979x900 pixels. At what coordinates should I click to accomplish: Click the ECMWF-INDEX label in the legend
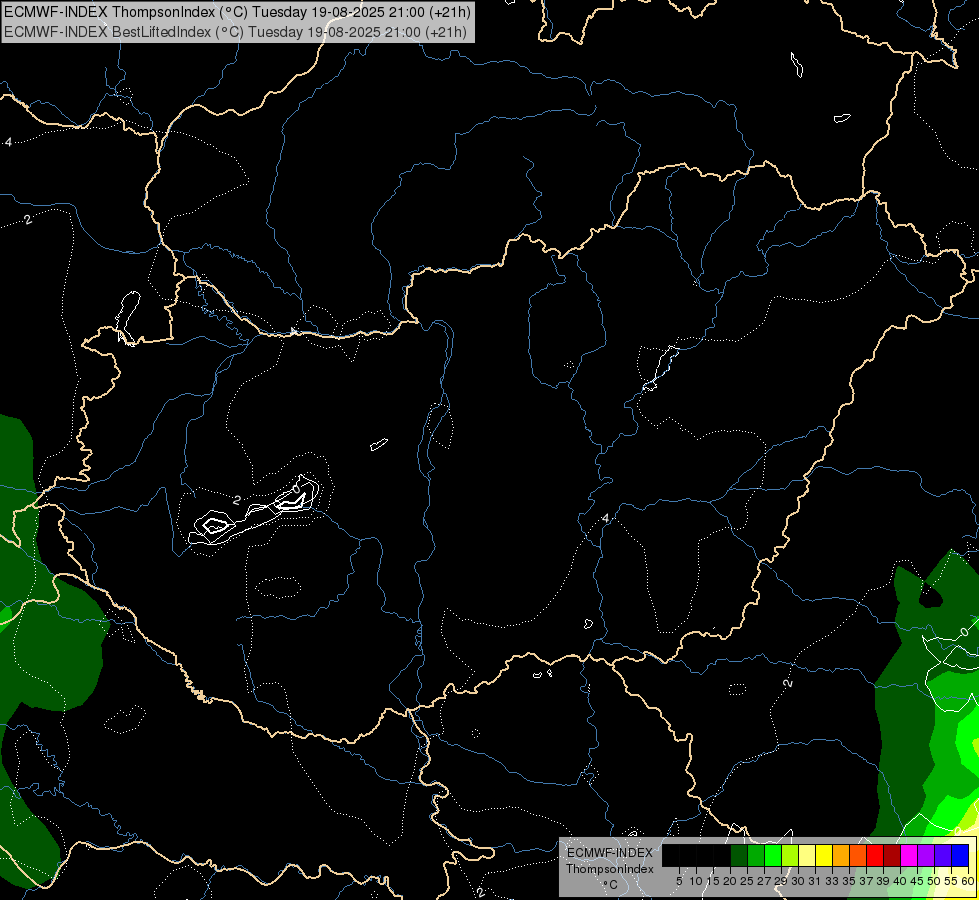(610, 853)
